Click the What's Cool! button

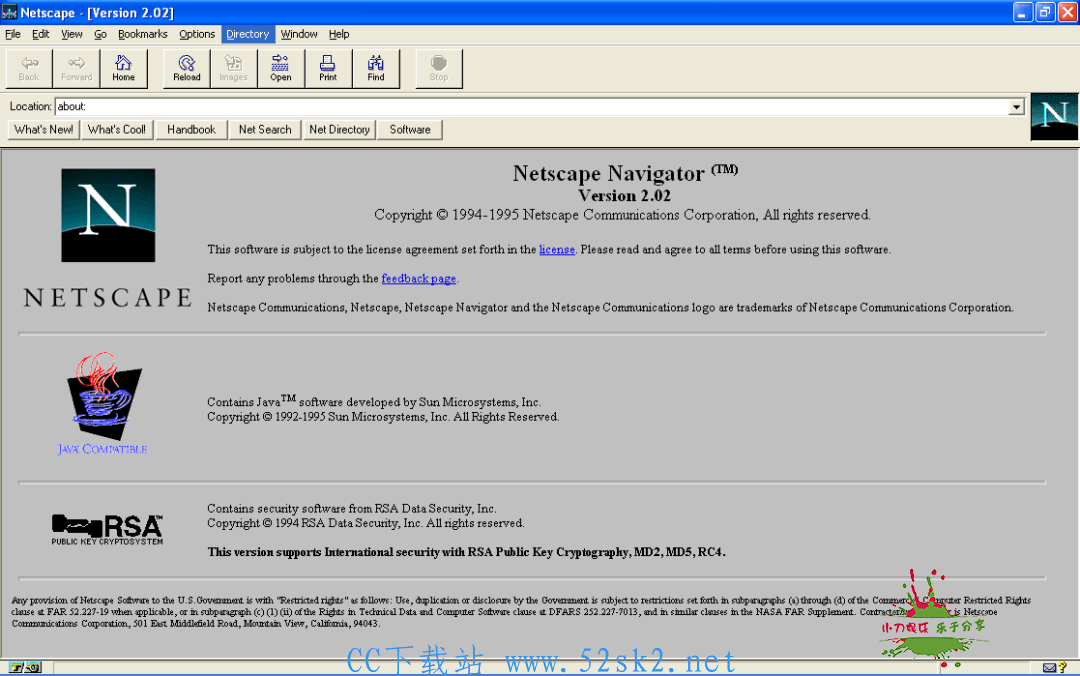(117, 130)
